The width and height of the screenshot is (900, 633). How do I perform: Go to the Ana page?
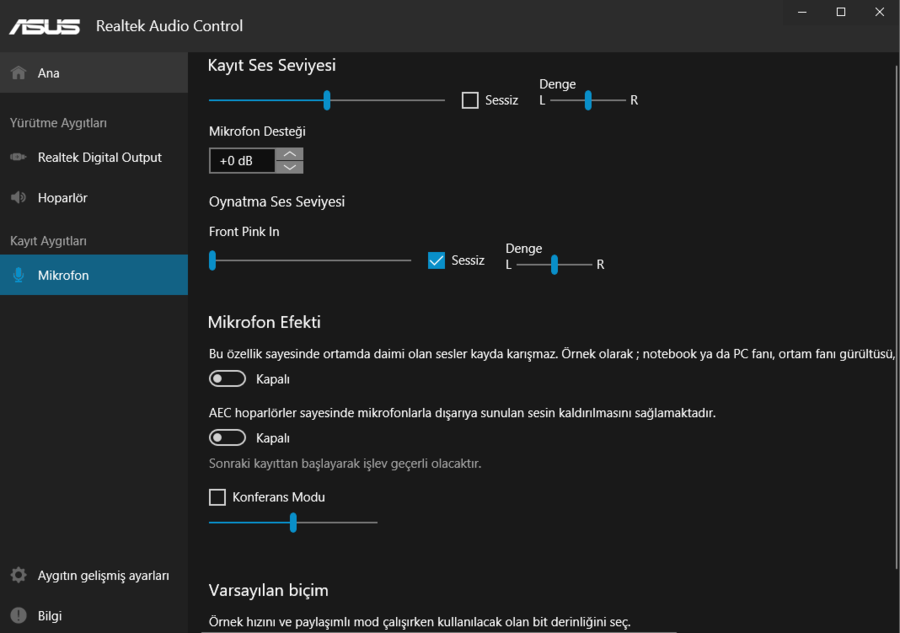pos(48,73)
